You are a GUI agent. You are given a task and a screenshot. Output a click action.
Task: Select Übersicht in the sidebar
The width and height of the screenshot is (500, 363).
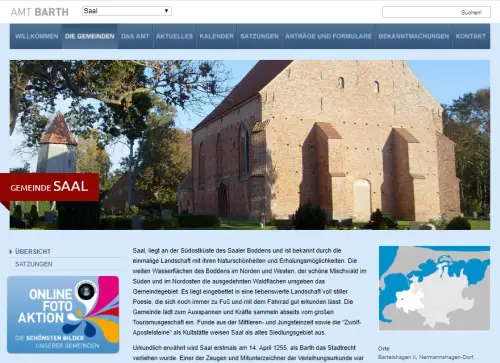tap(33, 251)
